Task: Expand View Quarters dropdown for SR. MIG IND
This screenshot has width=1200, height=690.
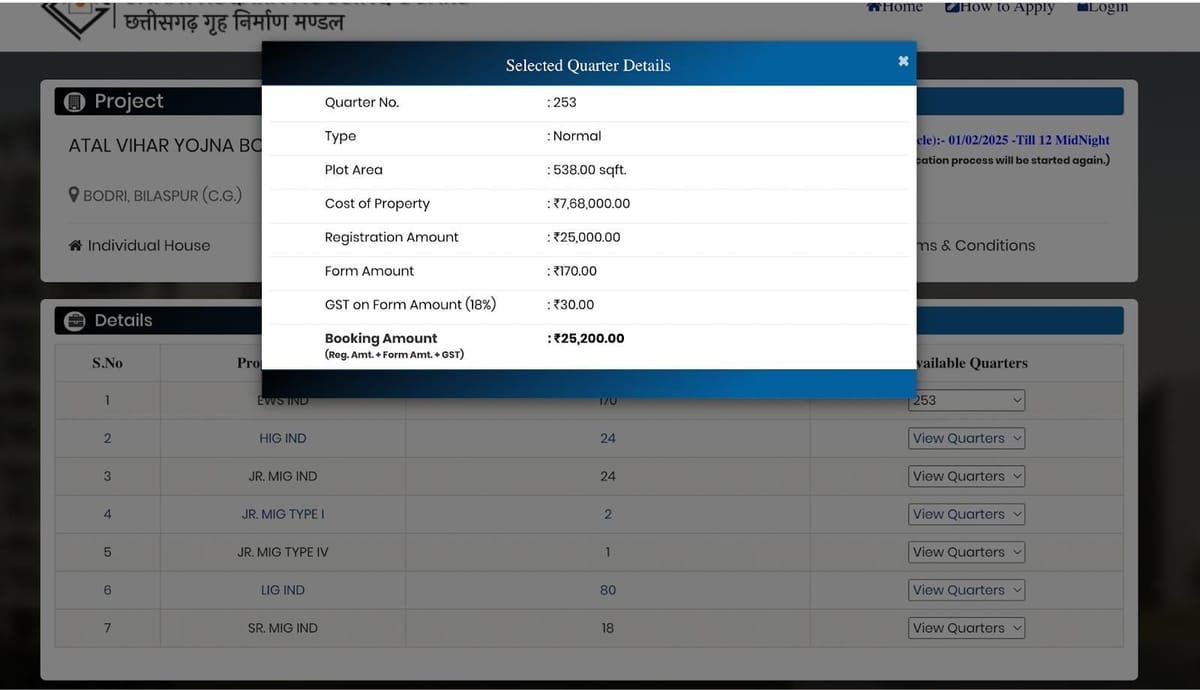Action: click(x=967, y=628)
